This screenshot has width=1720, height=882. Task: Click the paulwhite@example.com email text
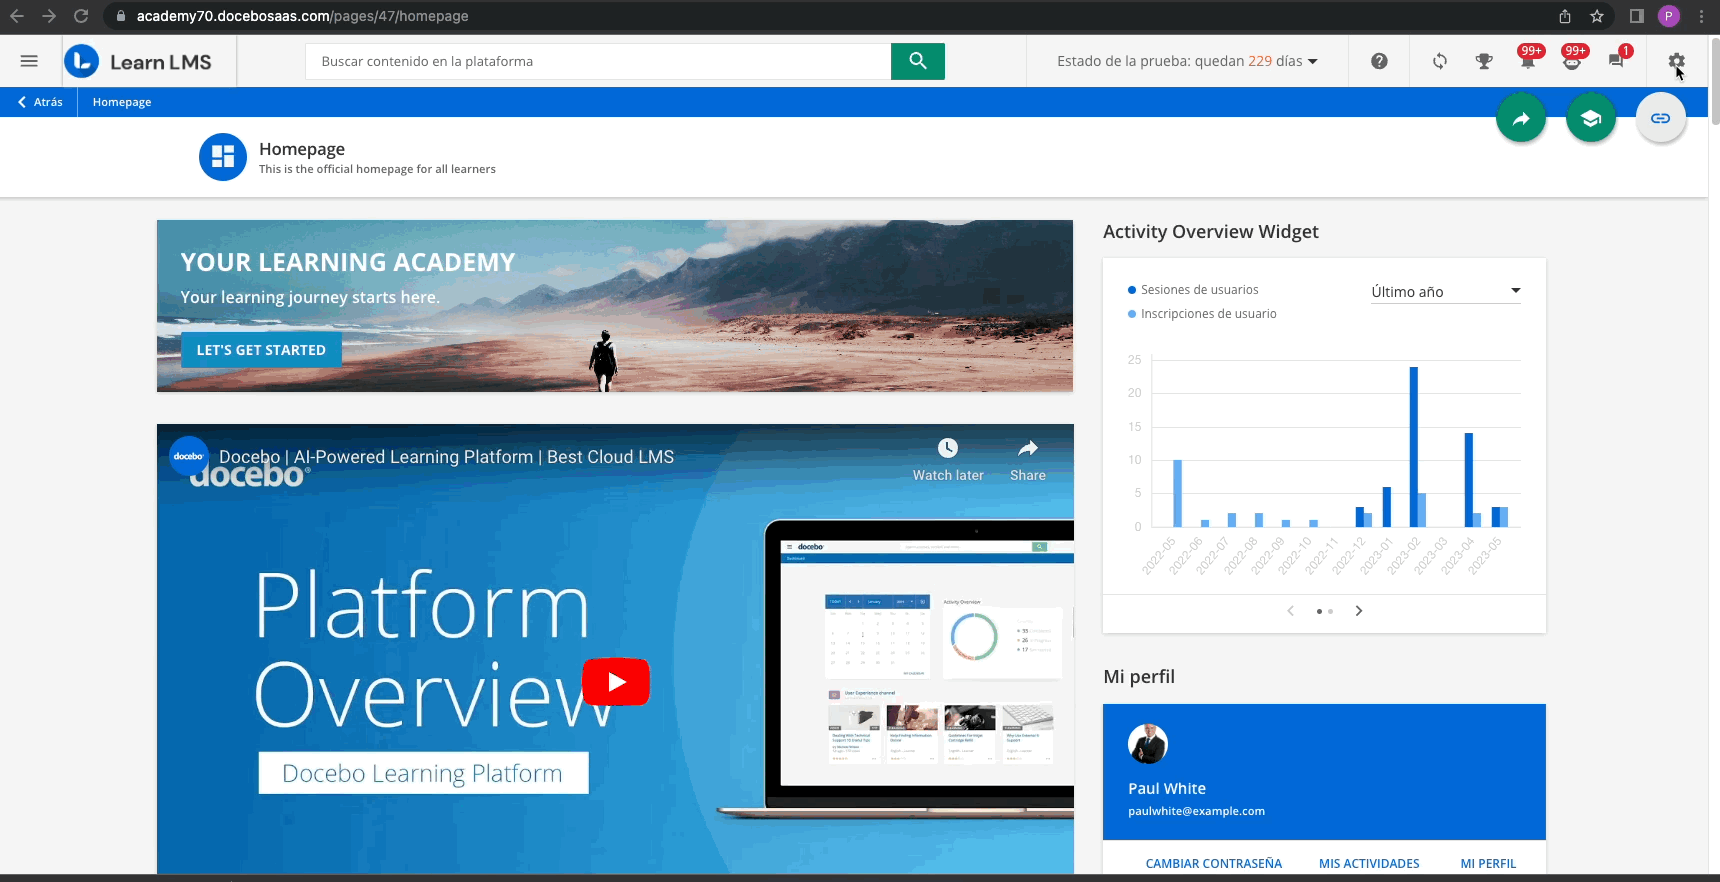1196,811
